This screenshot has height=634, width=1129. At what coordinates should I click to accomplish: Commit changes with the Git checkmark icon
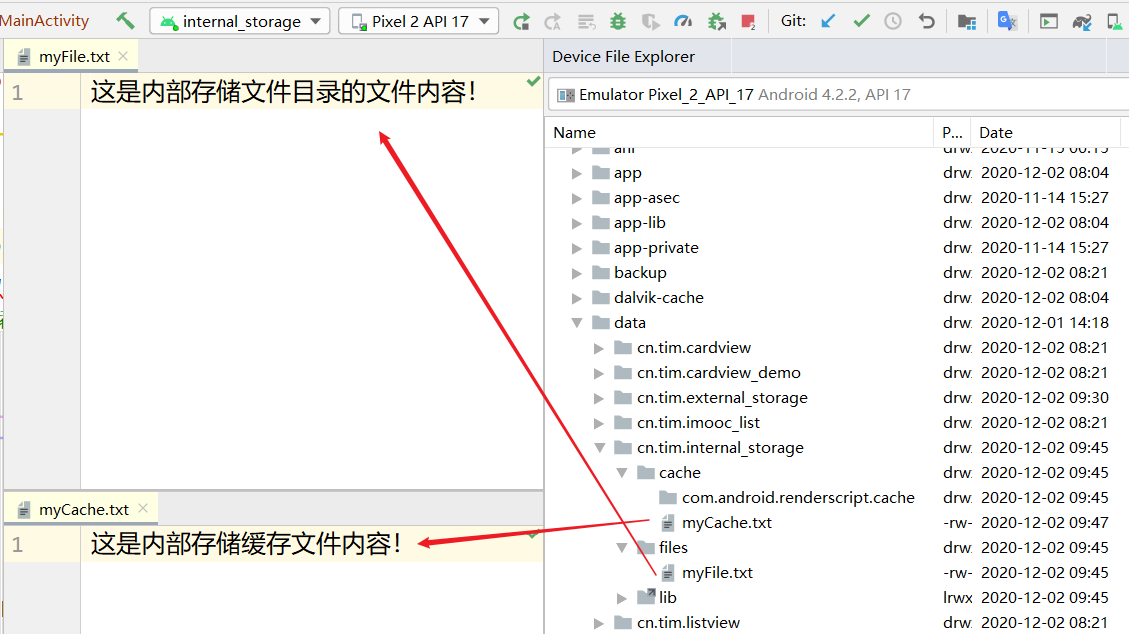click(861, 21)
